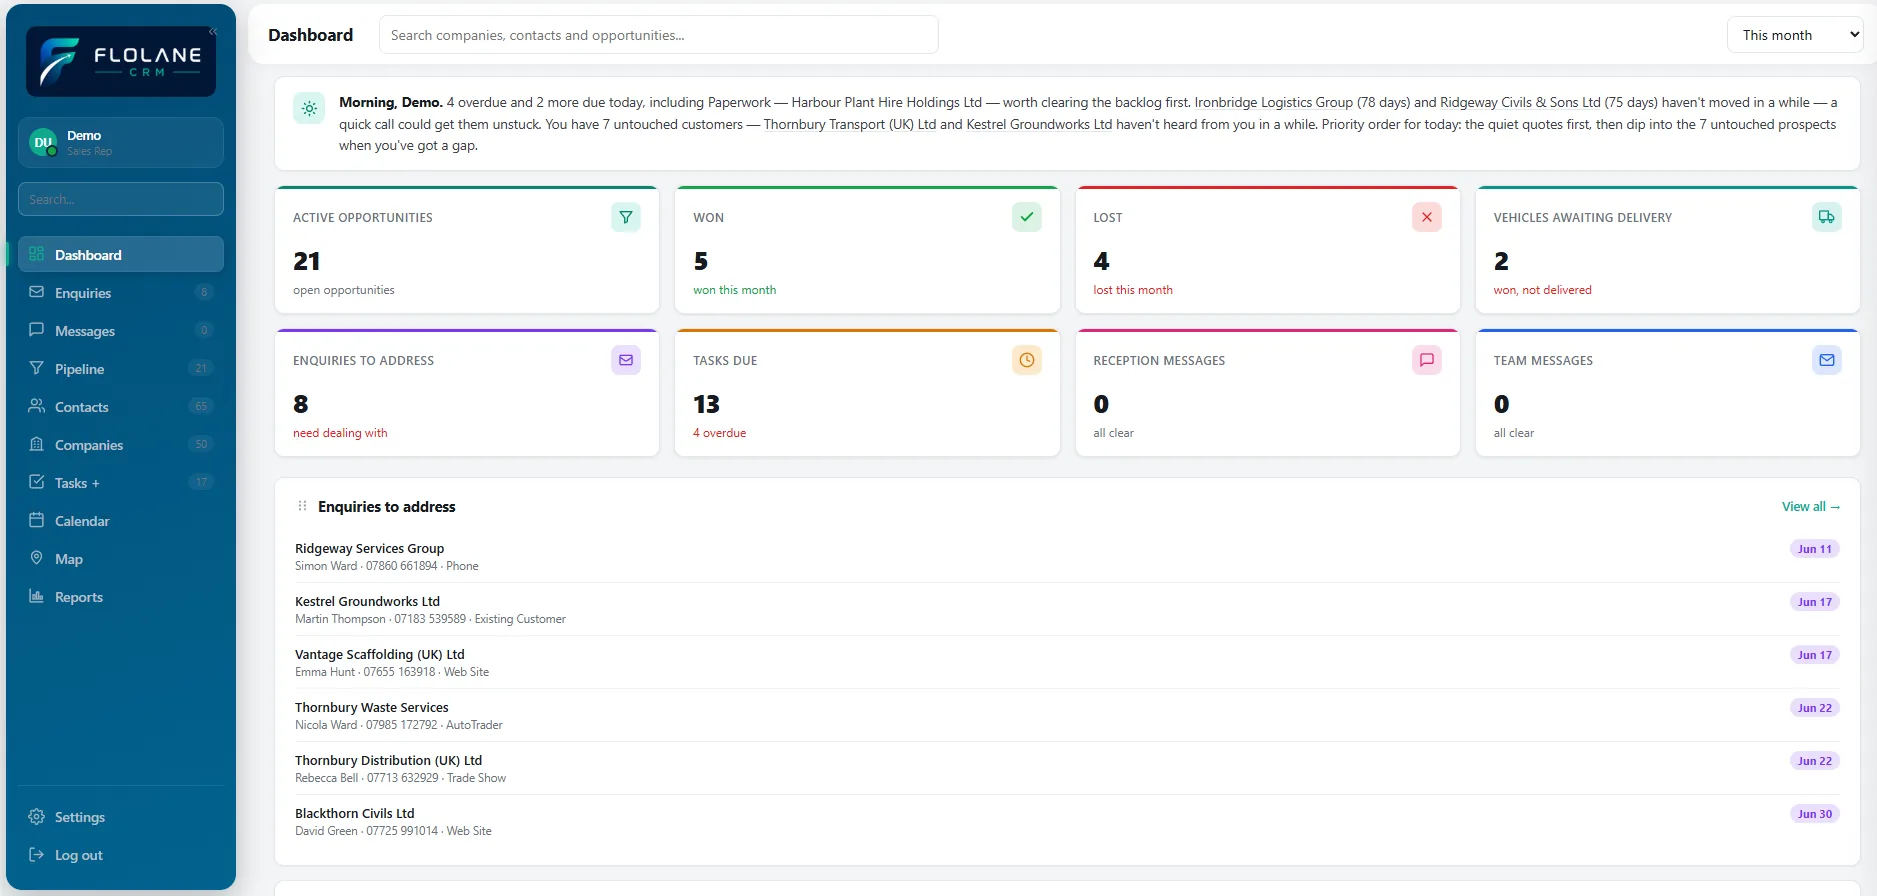This screenshot has width=1877, height=896.
Task: Click the red X icon on Lost card
Action: point(1427,217)
